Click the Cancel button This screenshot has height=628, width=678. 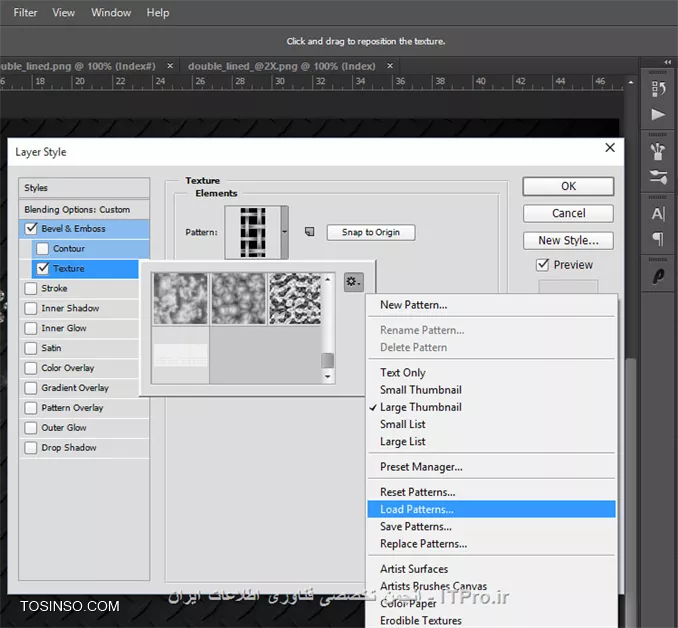pos(568,213)
